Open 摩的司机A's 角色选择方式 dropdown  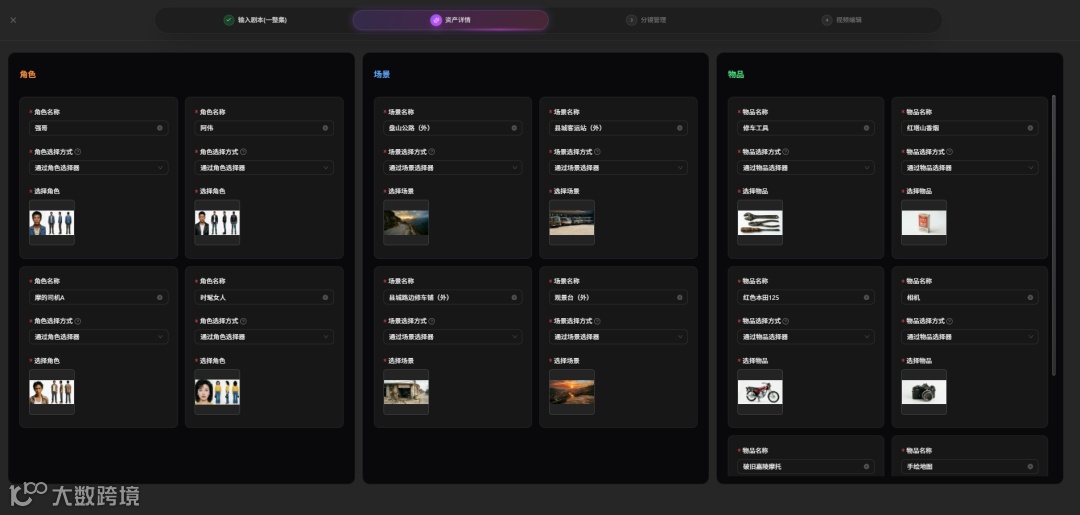coord(98,337)
